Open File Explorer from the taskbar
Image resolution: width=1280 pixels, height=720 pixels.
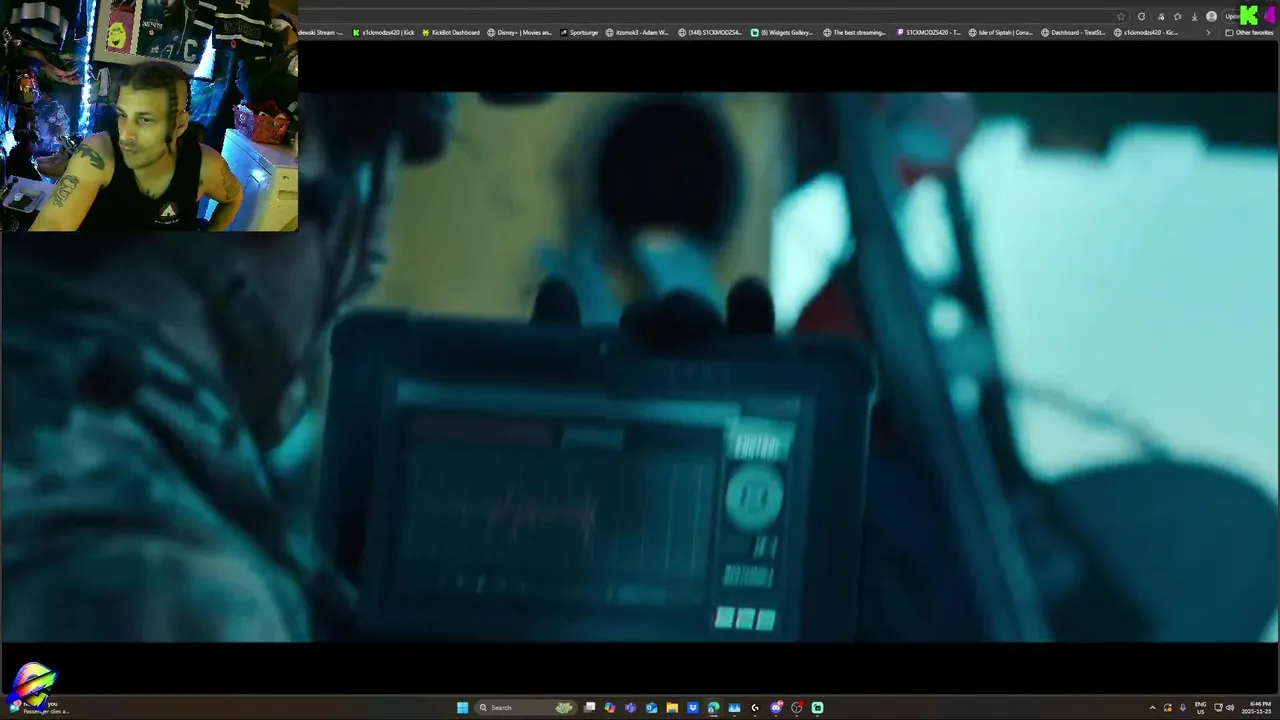[x=672, y=707]
